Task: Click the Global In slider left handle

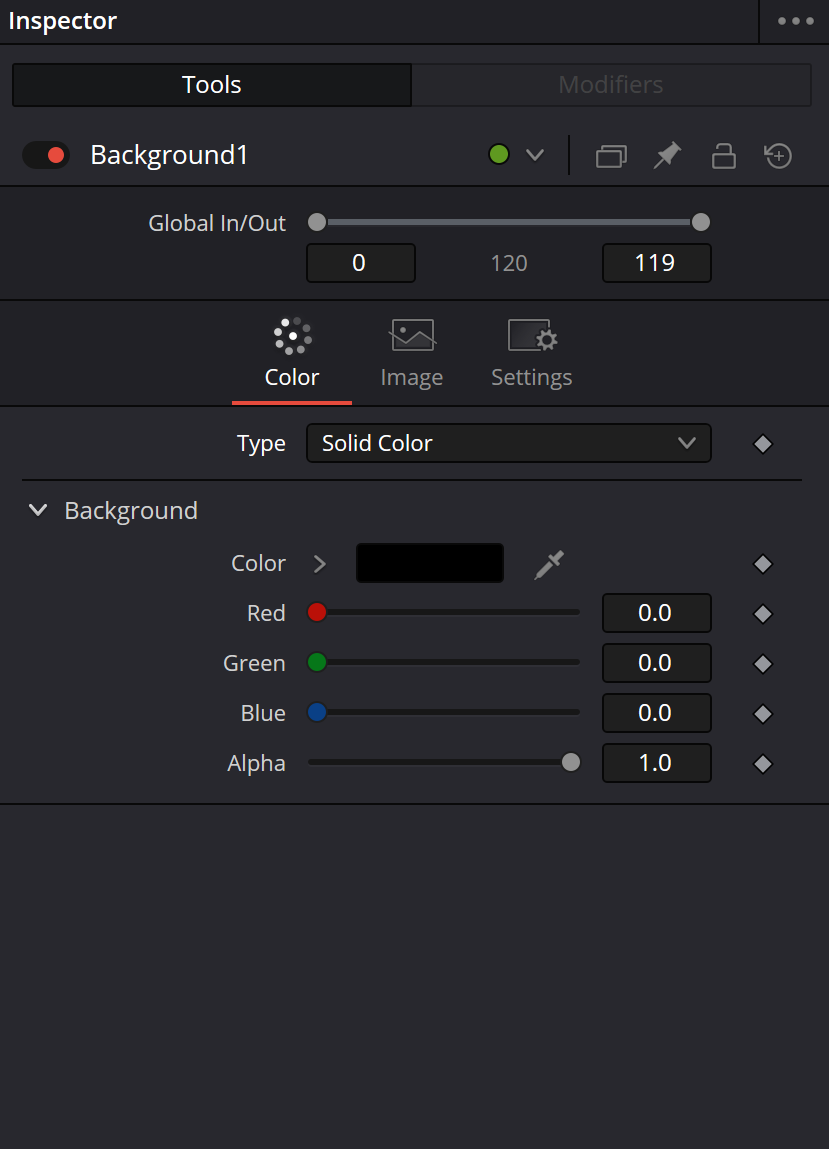Action: tap(317, 222)
